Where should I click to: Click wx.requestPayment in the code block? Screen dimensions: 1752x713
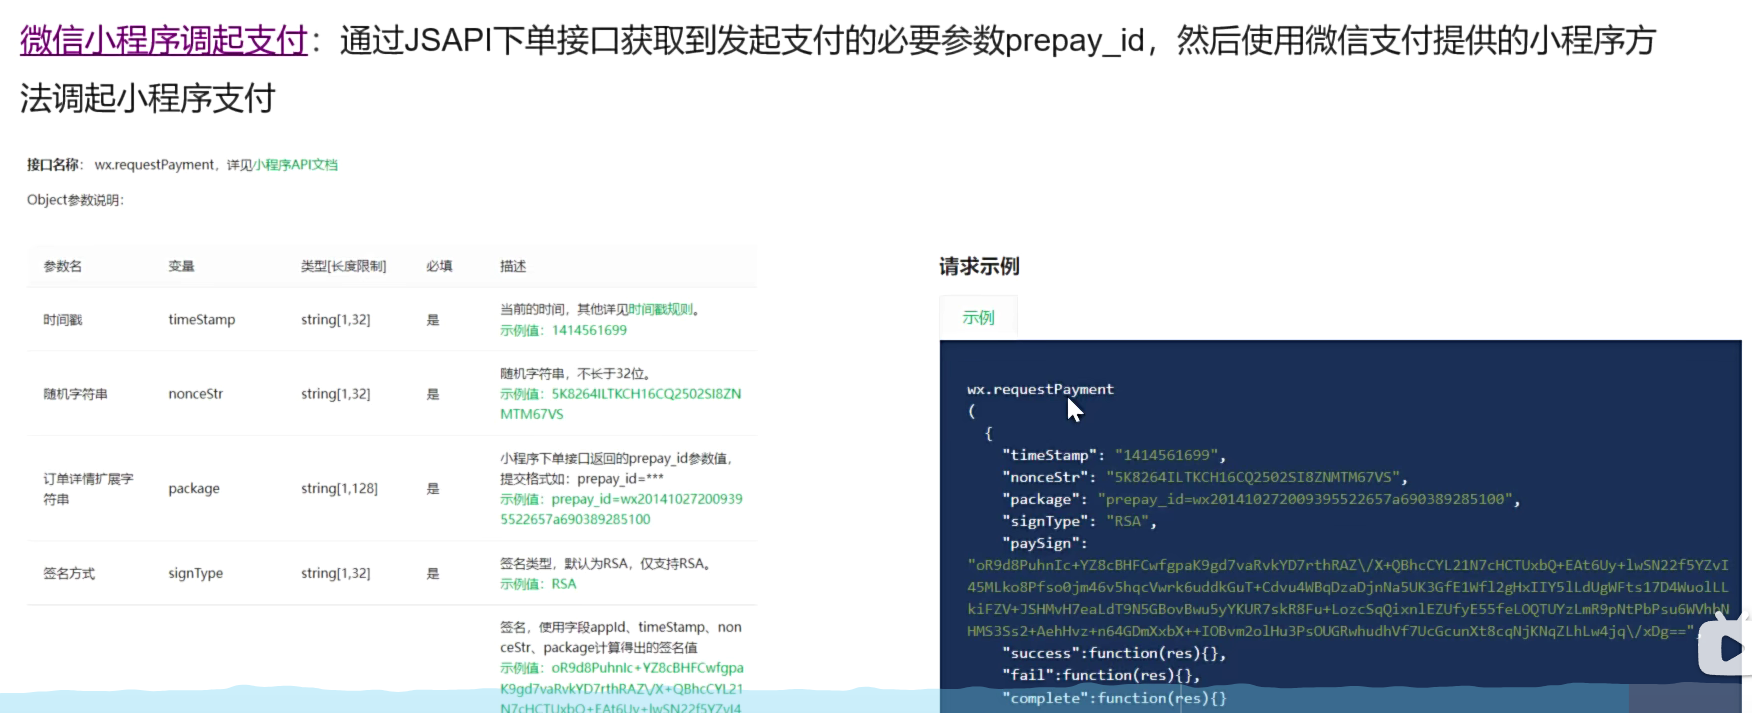[1040, 389]
